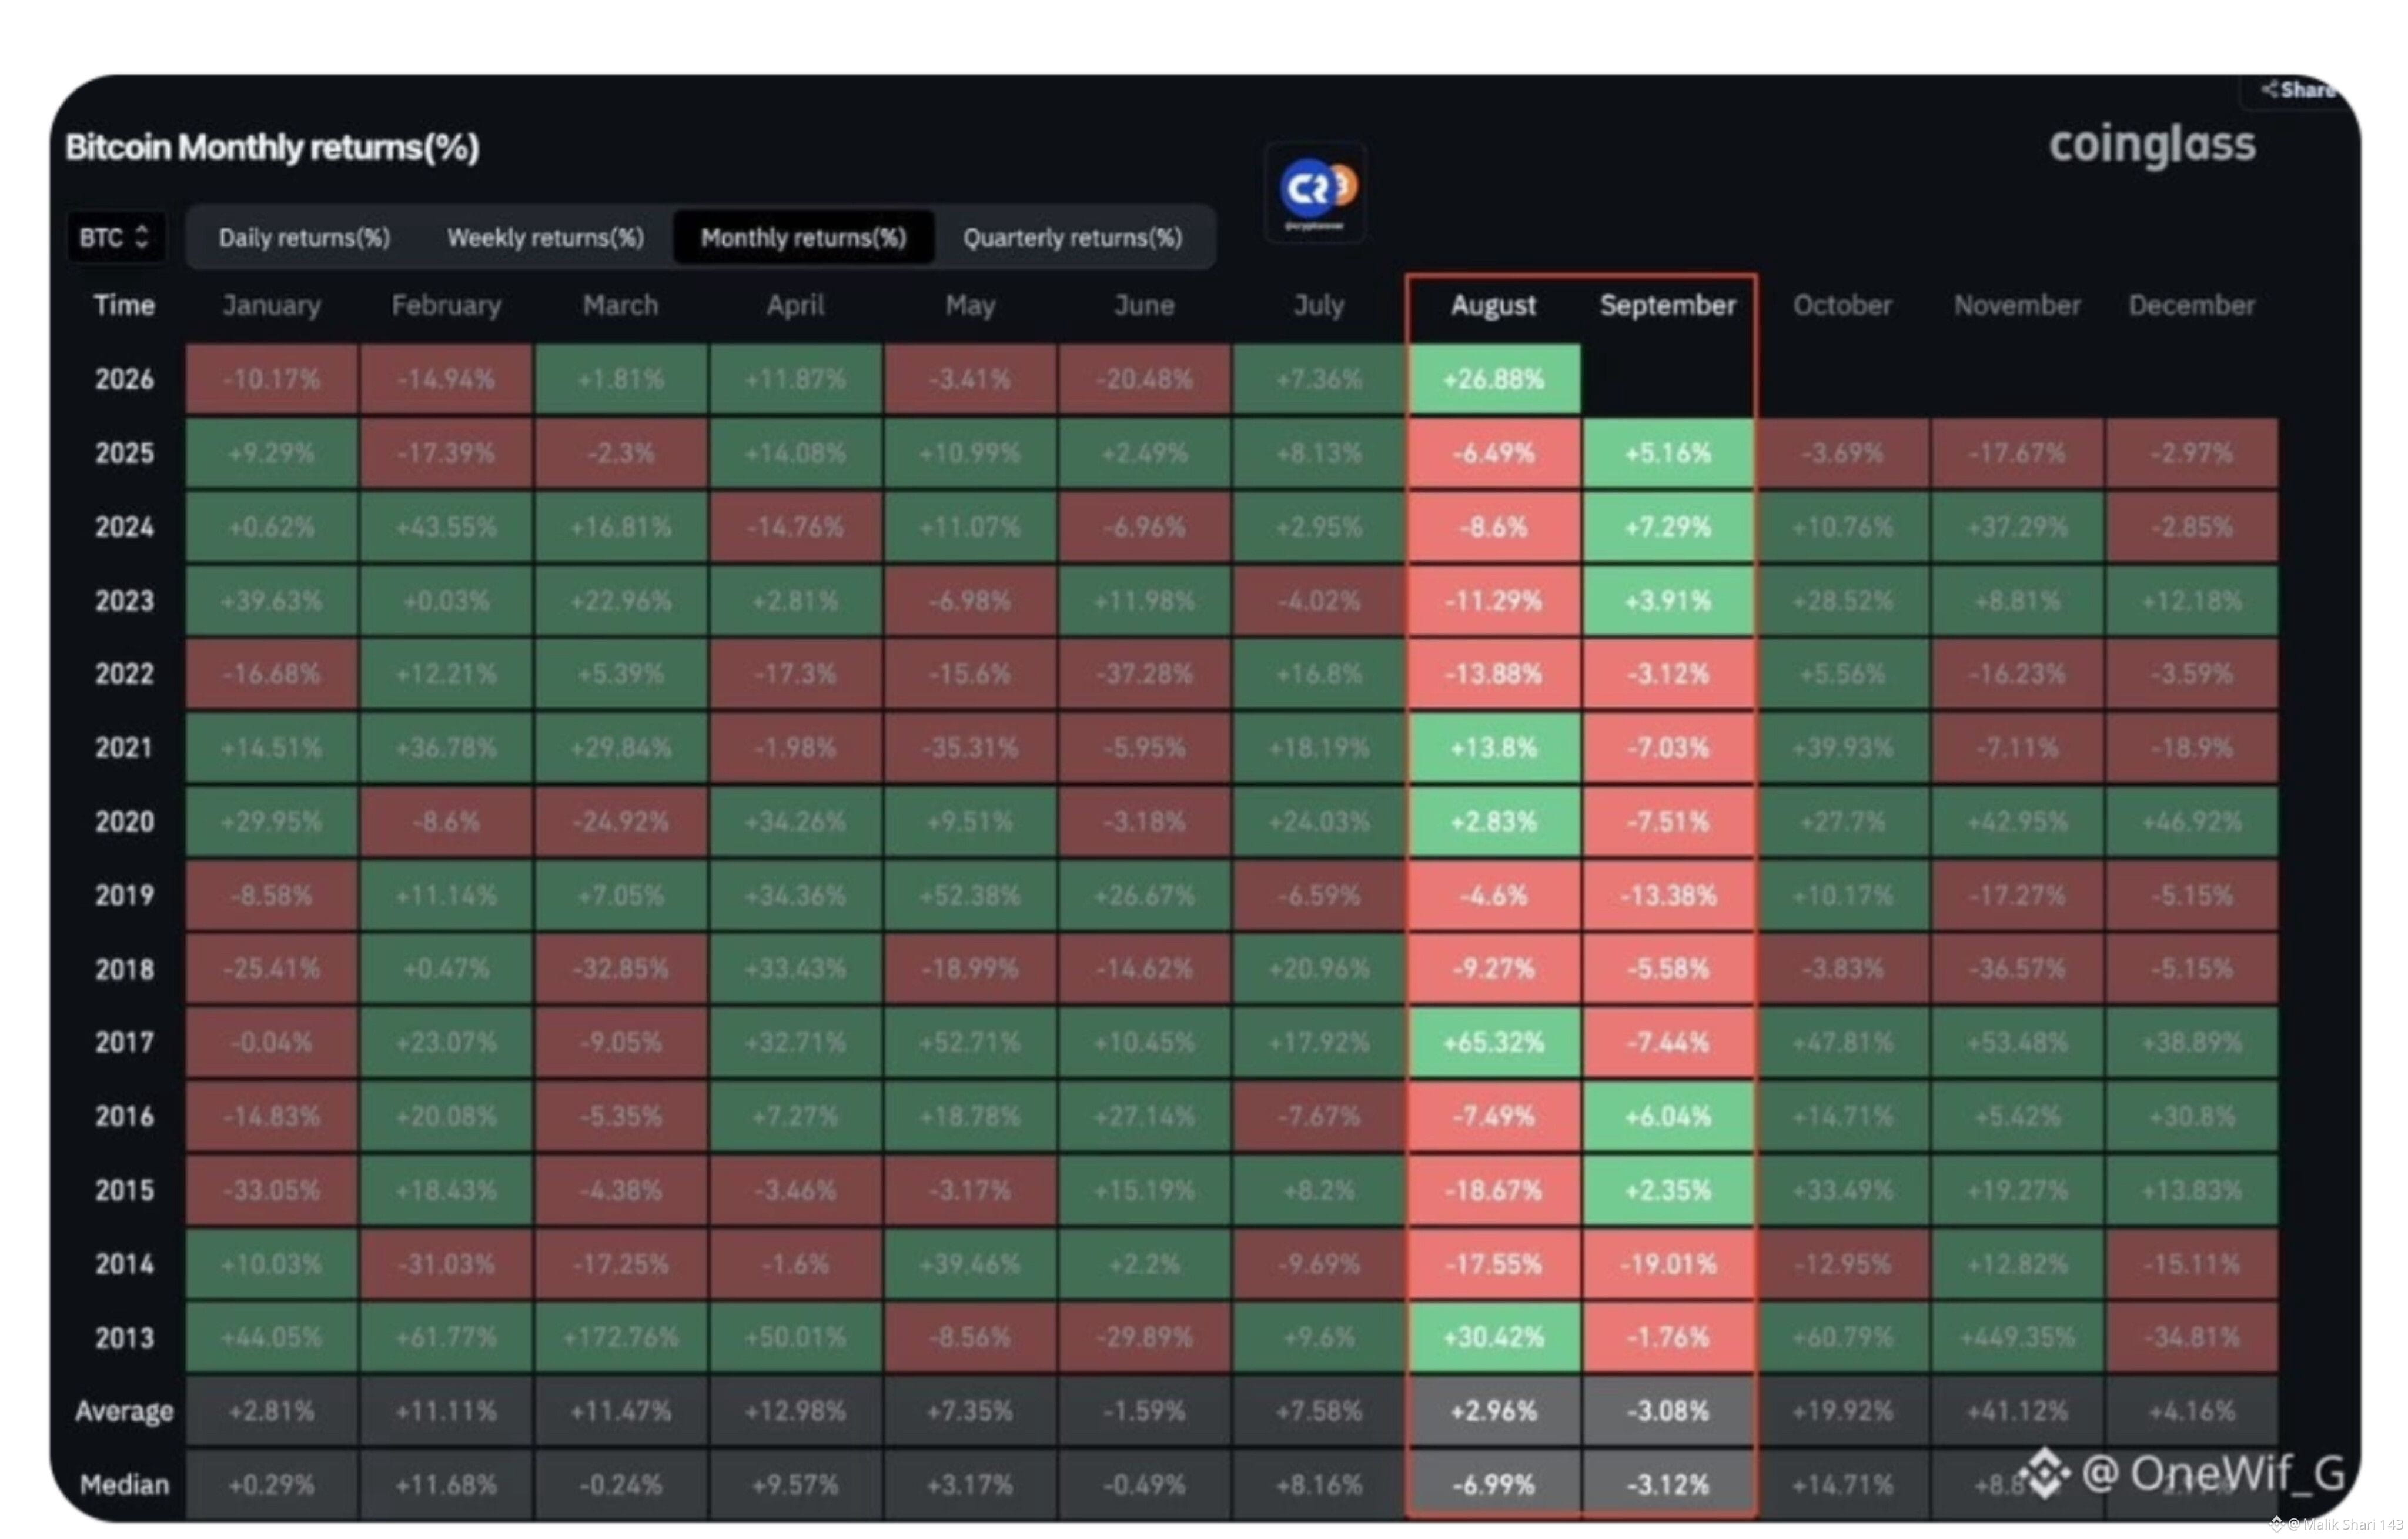2408x1539 pixels.
Task: Click the 2013 row label
Action: point(124,1338)
